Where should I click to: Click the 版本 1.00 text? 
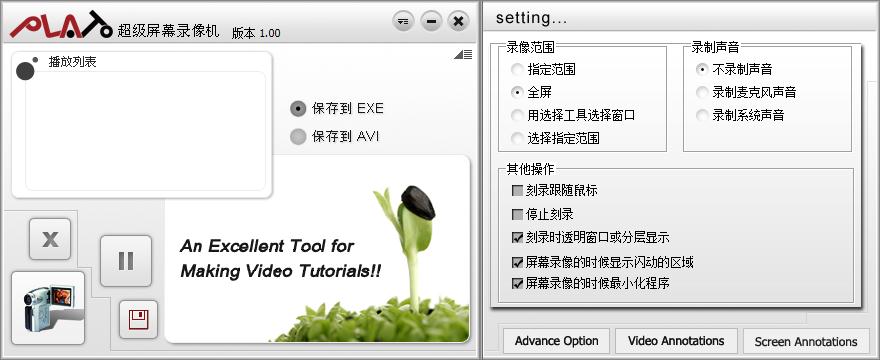[256, 33]
